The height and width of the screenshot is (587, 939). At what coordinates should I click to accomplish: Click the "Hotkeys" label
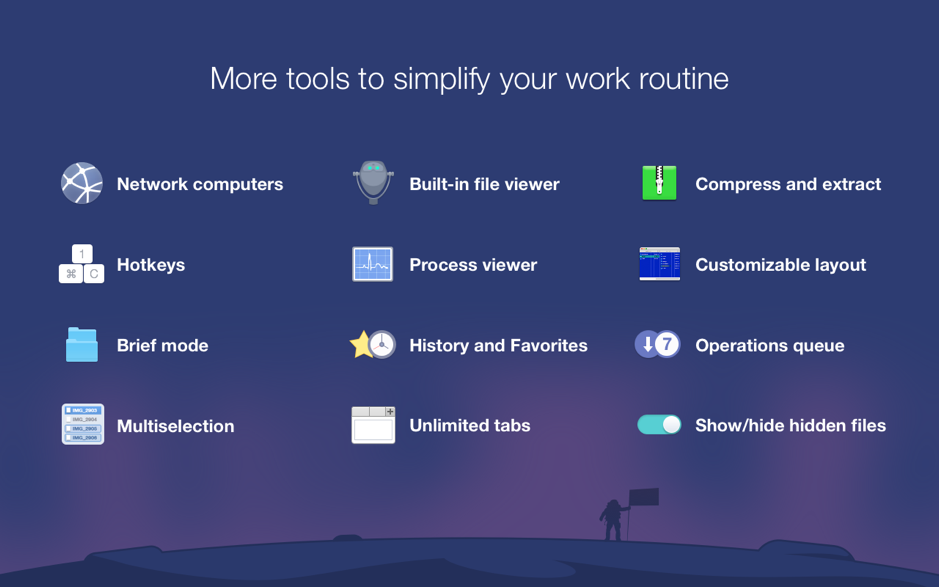click(x=151, y=265)
